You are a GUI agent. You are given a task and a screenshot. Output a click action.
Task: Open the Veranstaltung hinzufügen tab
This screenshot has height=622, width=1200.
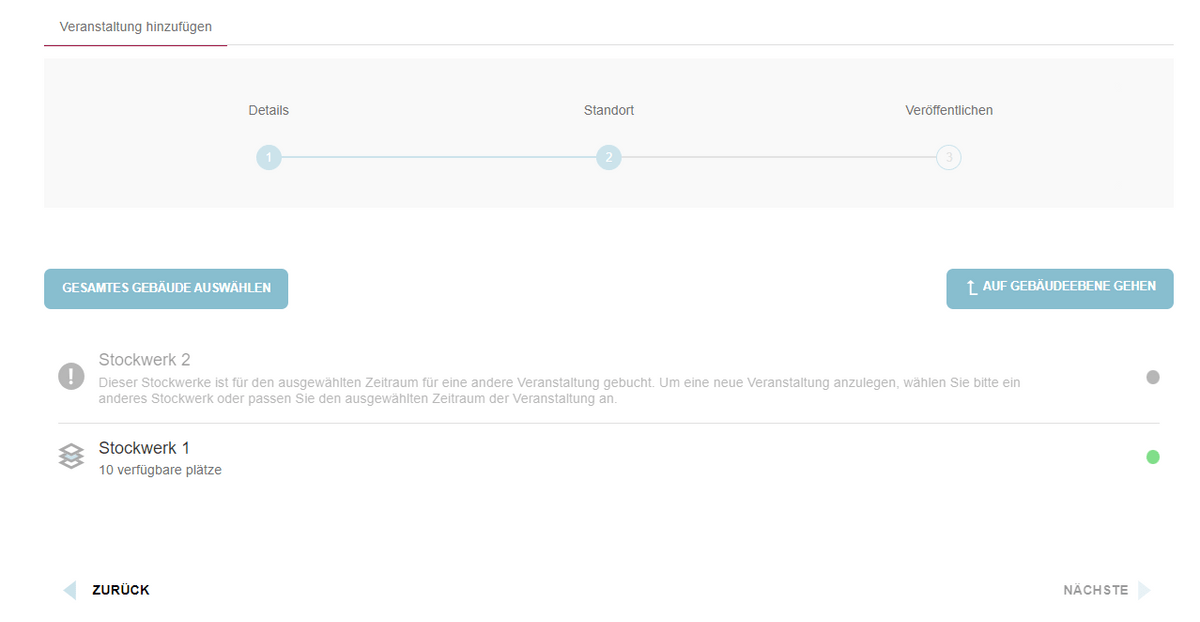point(136,27)
